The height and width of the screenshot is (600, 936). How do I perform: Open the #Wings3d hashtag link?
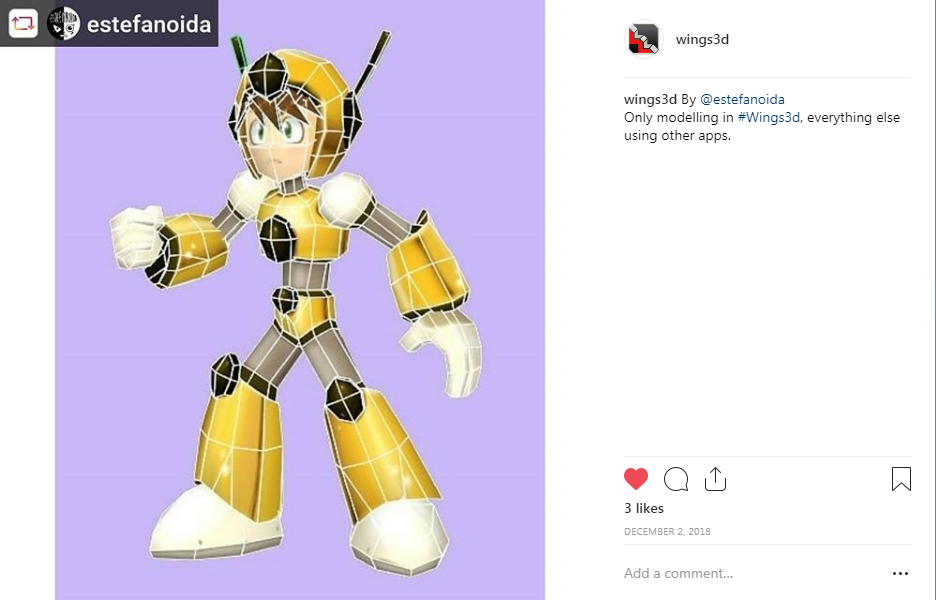769,117
